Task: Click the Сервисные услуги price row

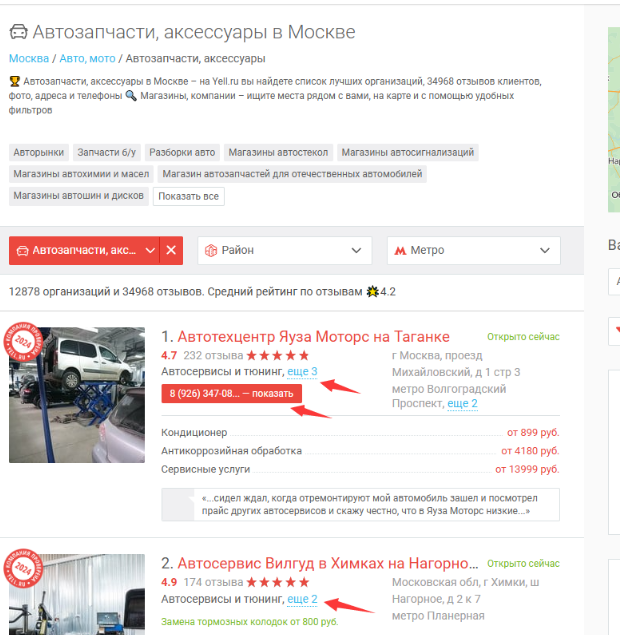Action: coord(360,469)
